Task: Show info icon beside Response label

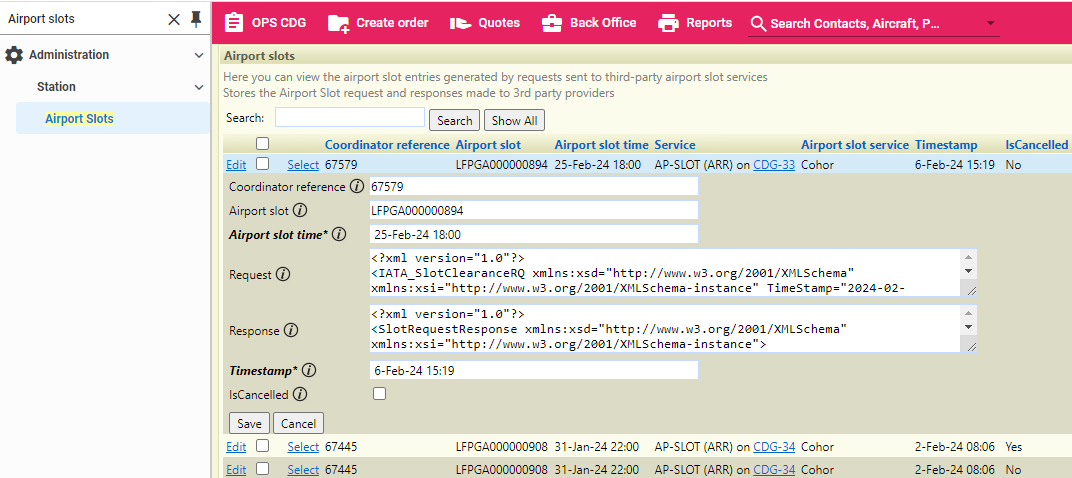Action: click(291, 331)
